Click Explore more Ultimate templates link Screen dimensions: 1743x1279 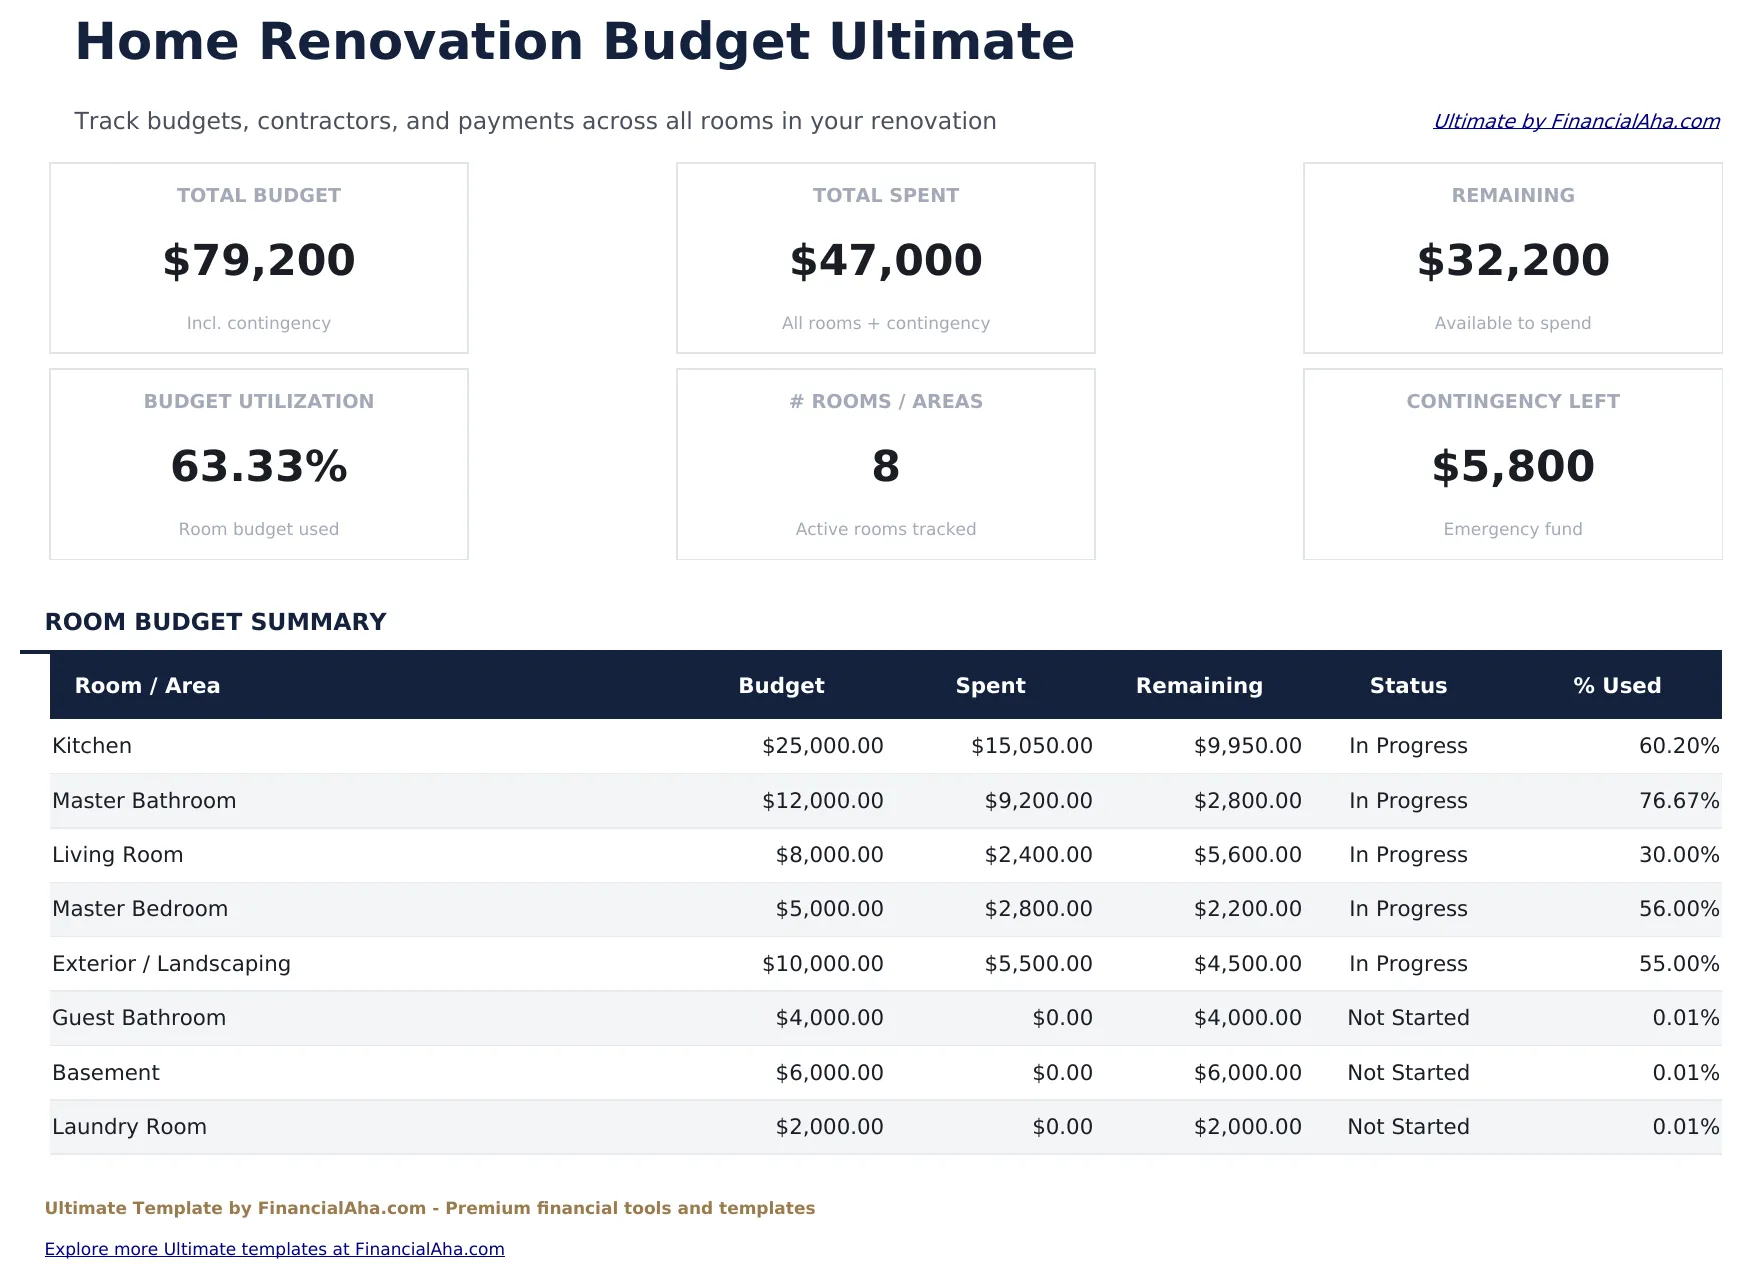pos(276,1248)
